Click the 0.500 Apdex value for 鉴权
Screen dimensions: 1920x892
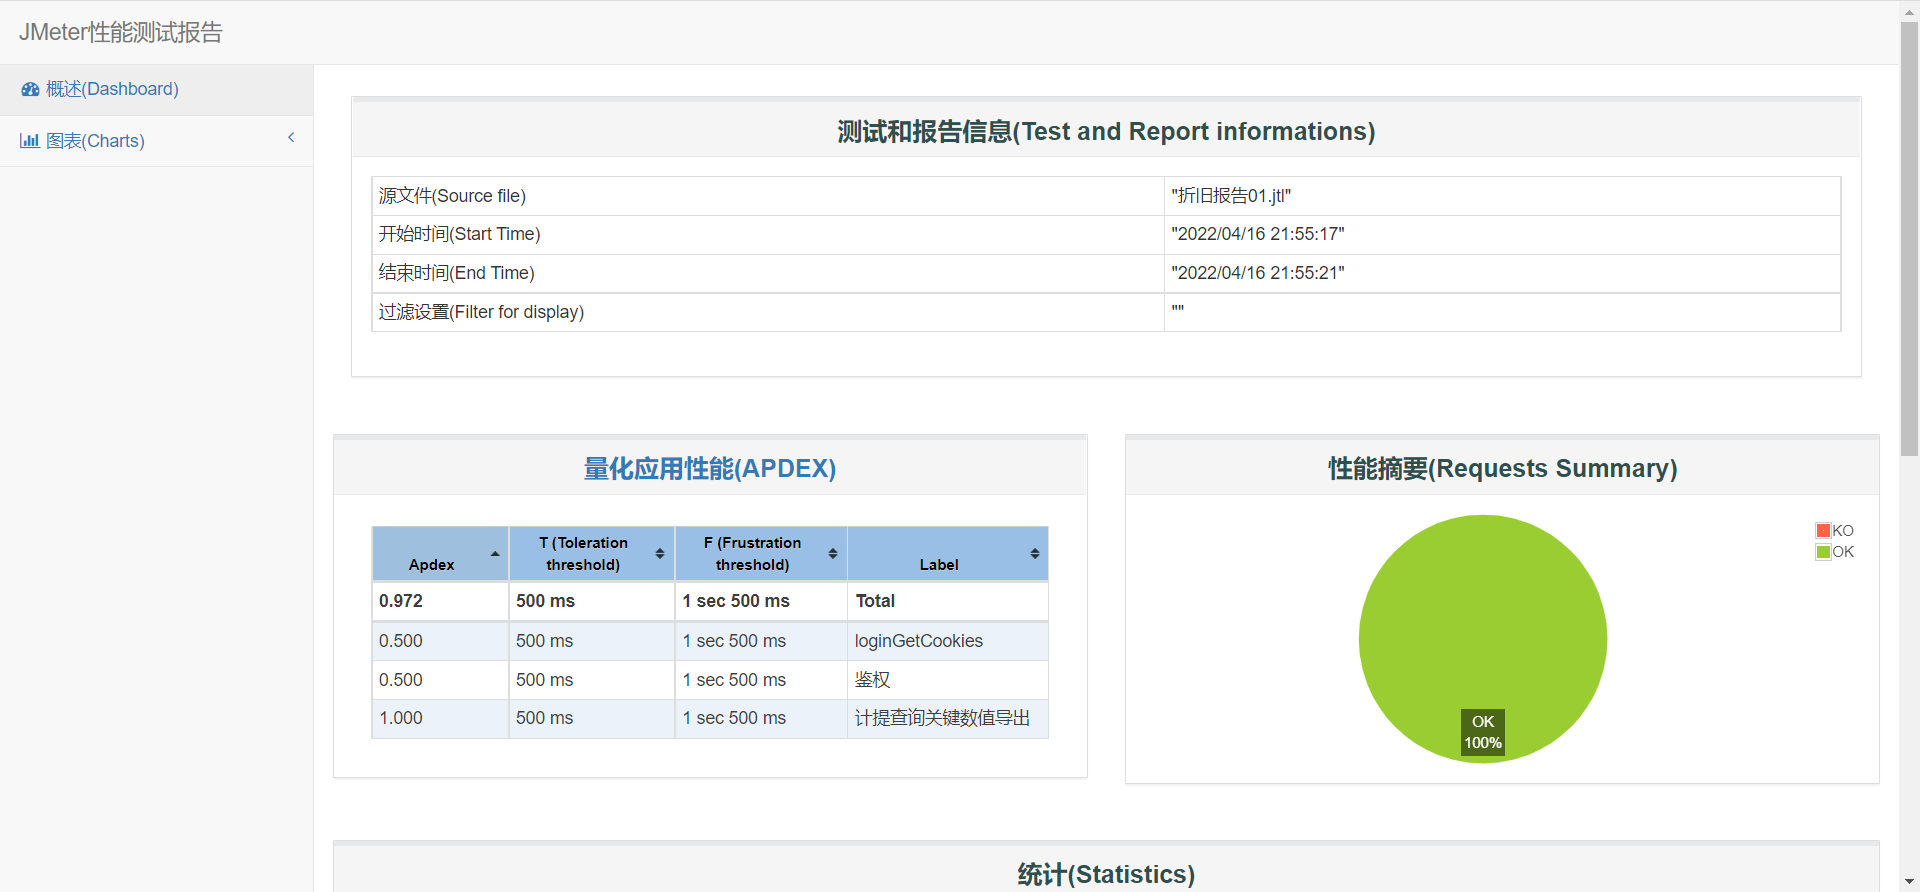click(401, 680)
